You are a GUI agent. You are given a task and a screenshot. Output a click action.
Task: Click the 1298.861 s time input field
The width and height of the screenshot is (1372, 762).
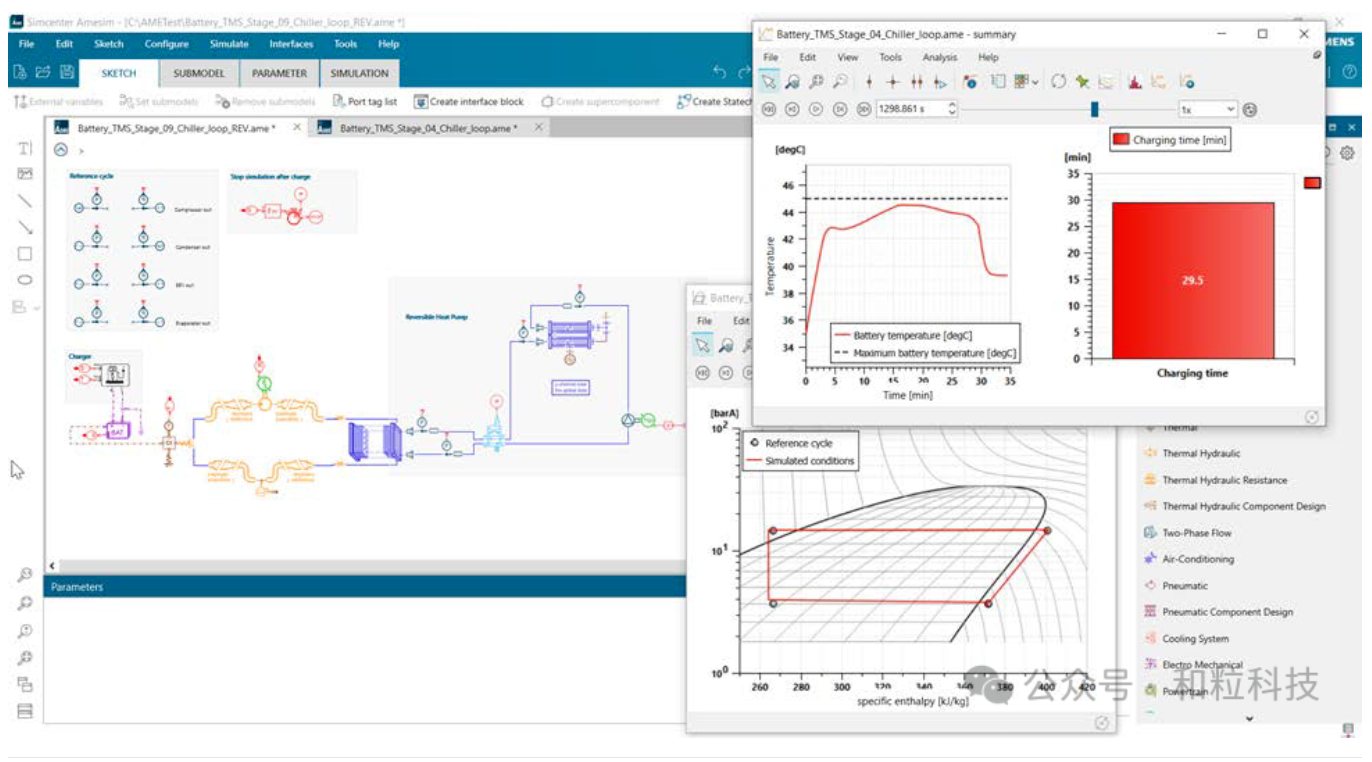tap(917, 109)
